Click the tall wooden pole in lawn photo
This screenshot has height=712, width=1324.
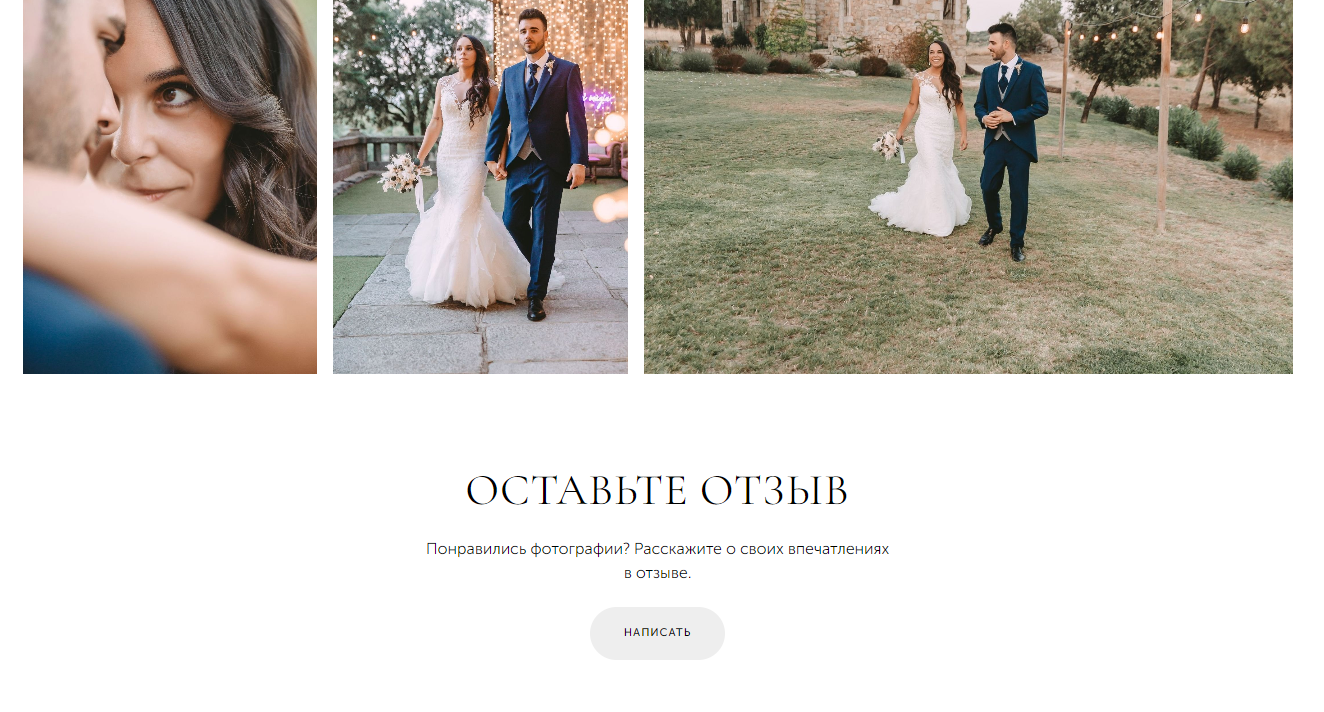pos(1165,115)
